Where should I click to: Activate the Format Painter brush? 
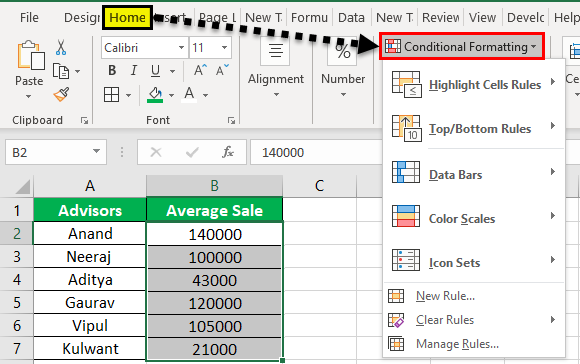61,94
